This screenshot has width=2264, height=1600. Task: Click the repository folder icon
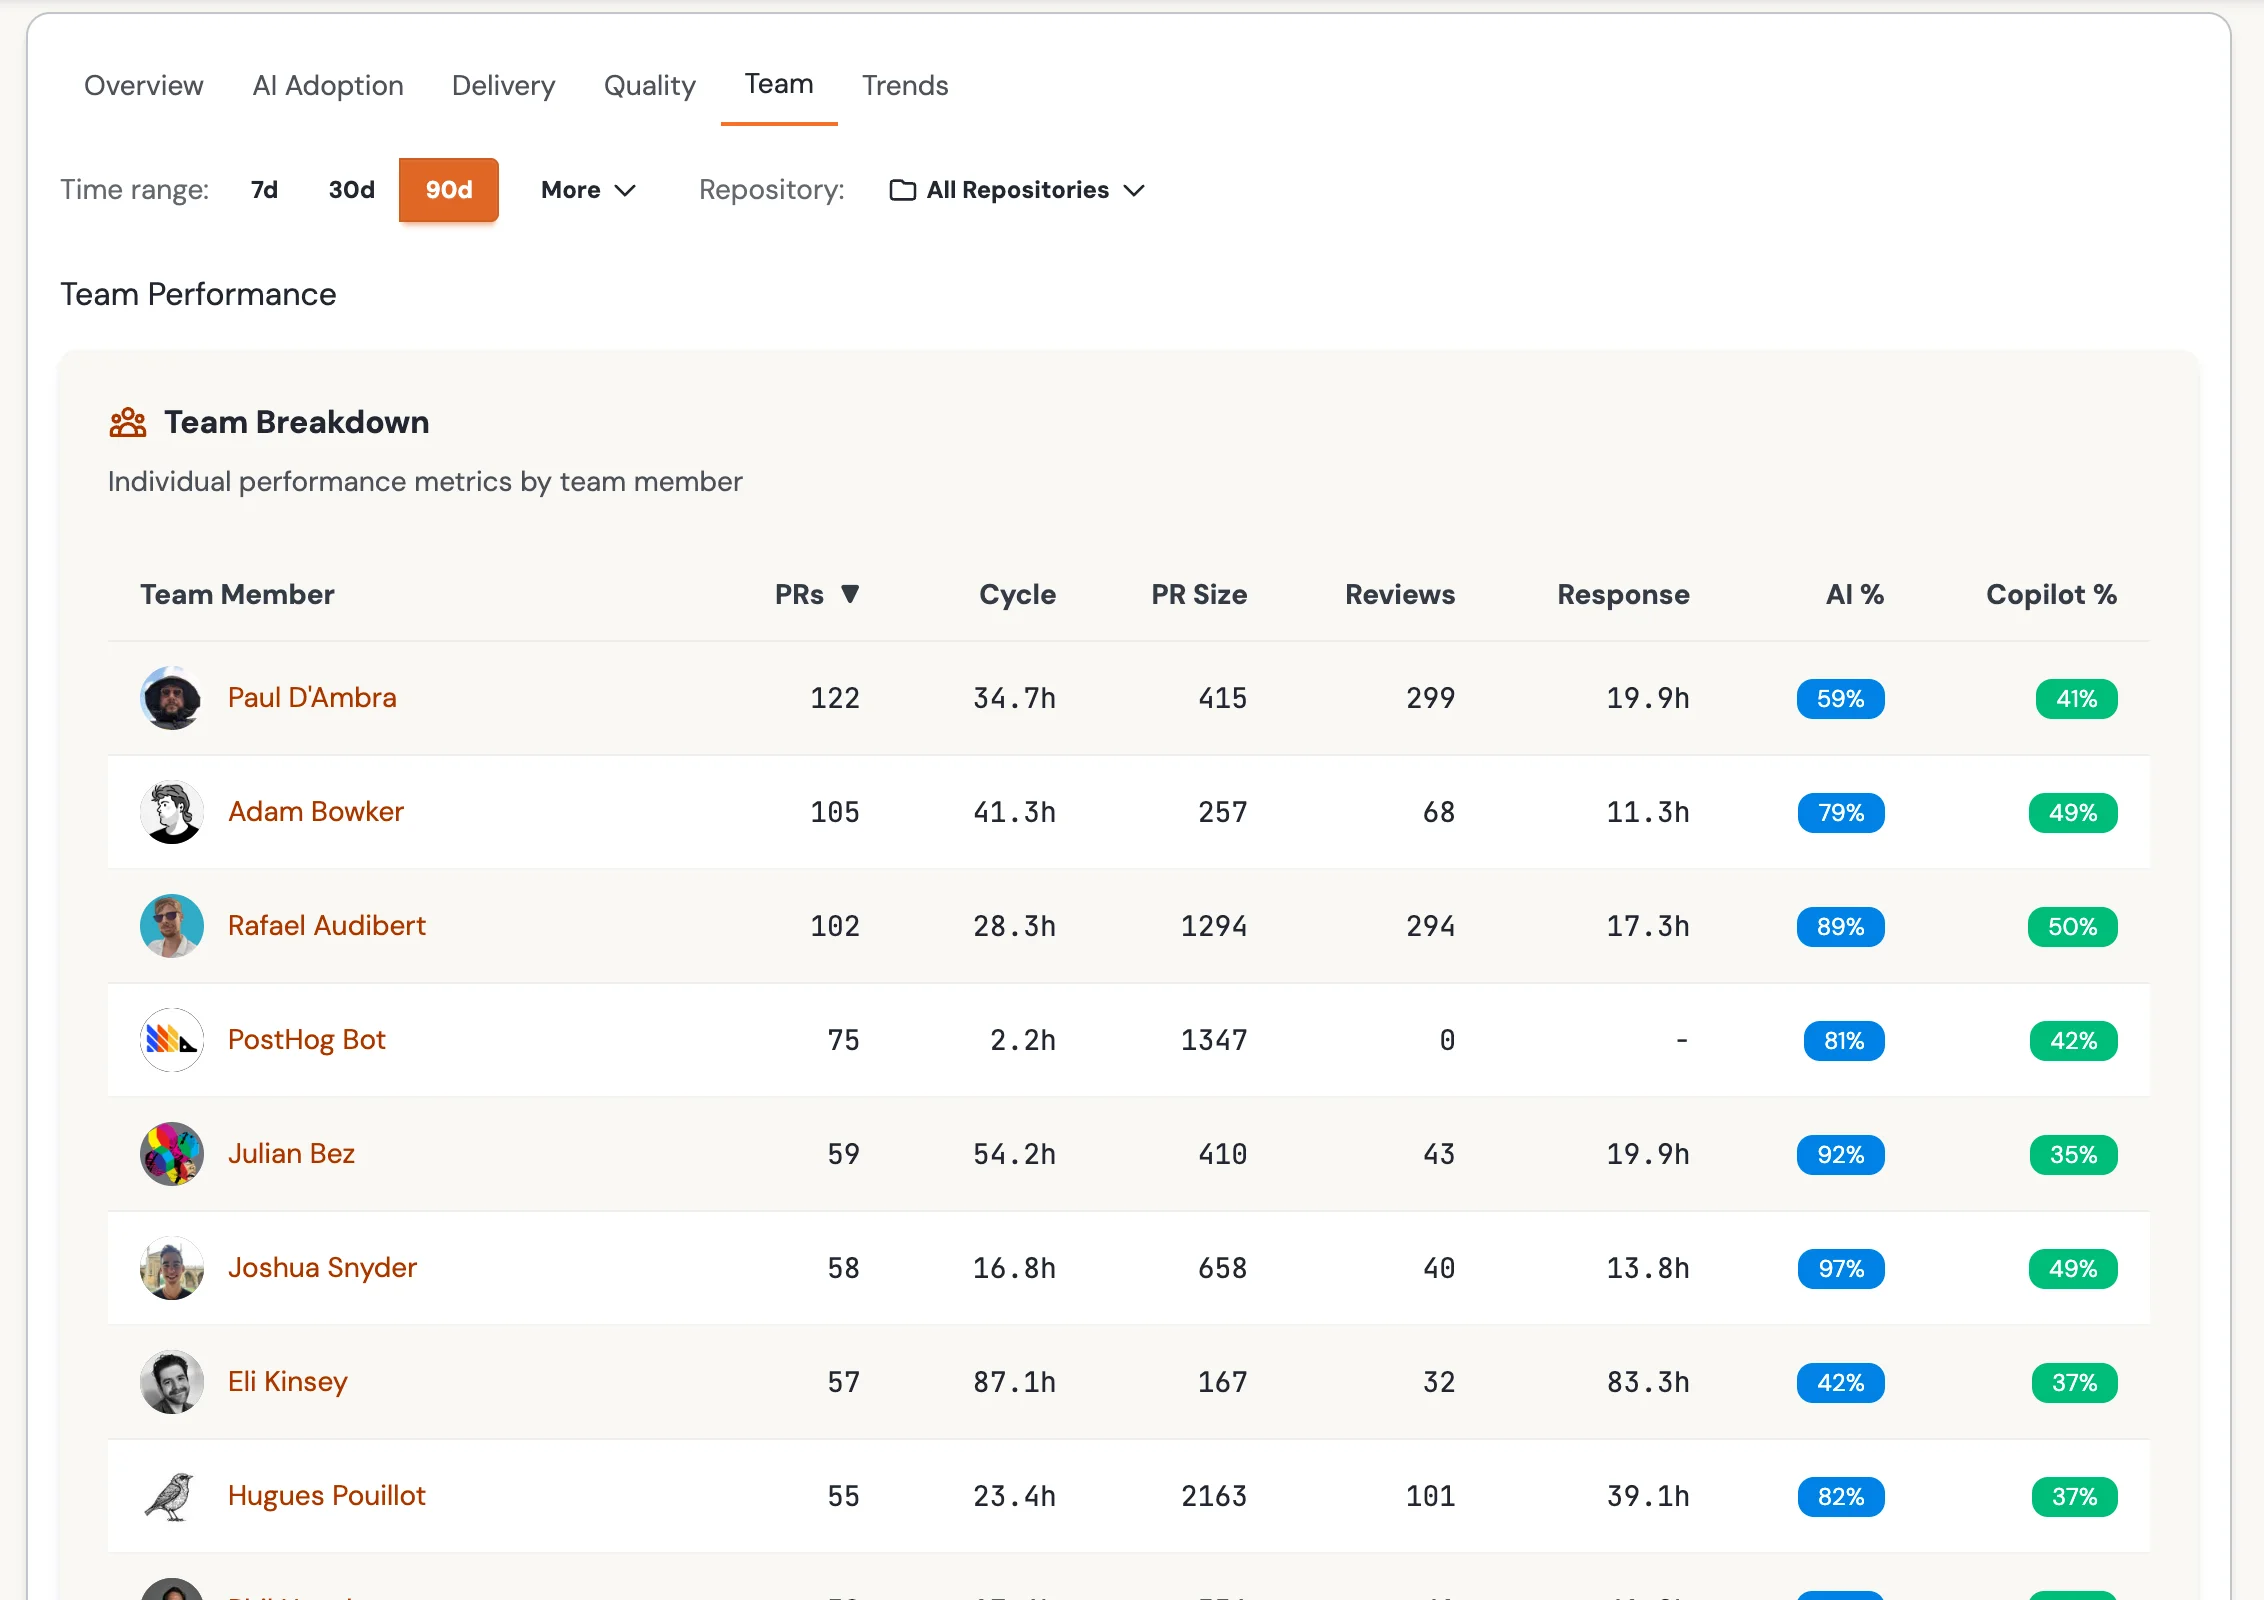903,190
